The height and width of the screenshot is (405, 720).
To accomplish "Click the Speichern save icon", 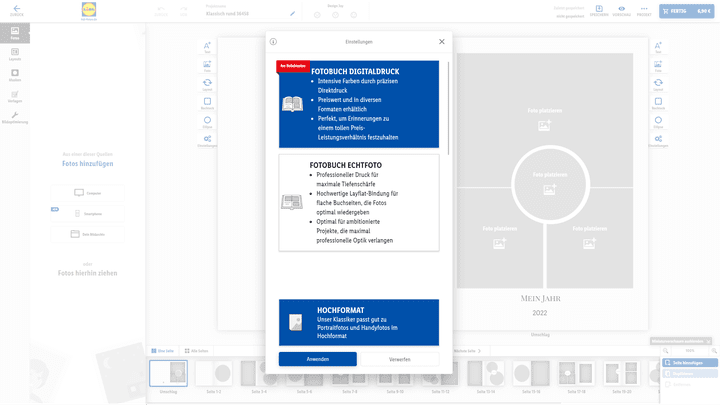I will (x=598, y=10).
